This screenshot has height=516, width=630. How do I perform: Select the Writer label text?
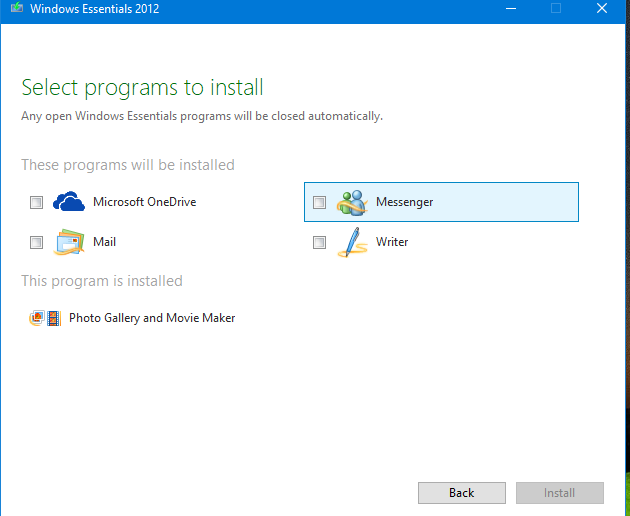[392, 242]
